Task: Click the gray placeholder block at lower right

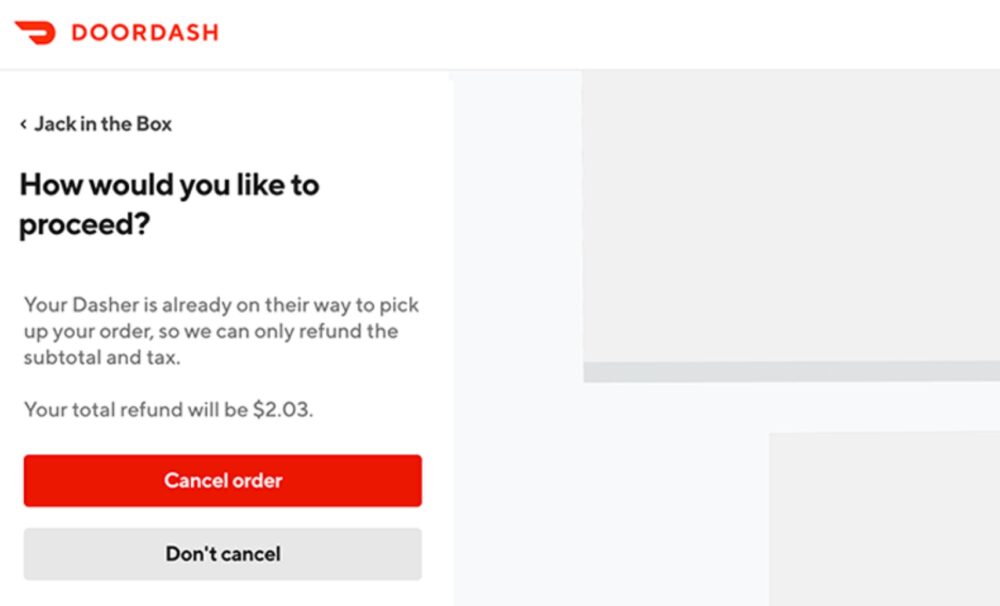Action: tap(884, 518)
